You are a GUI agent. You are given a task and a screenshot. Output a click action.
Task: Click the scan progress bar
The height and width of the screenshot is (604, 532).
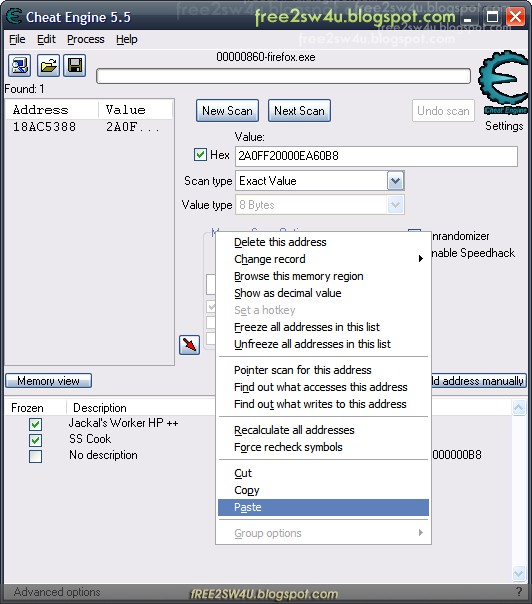pyautogui.click(x=284, y=76)
